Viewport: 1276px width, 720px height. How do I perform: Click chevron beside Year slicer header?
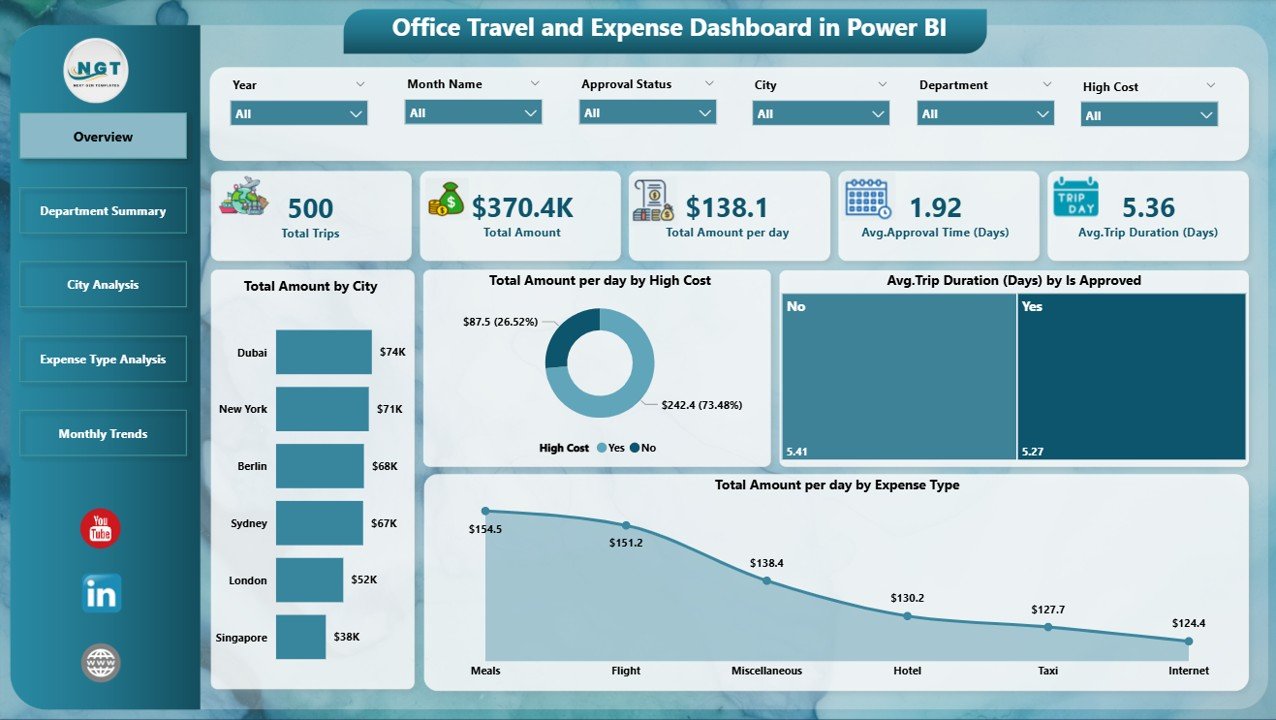tap(359, 85)
